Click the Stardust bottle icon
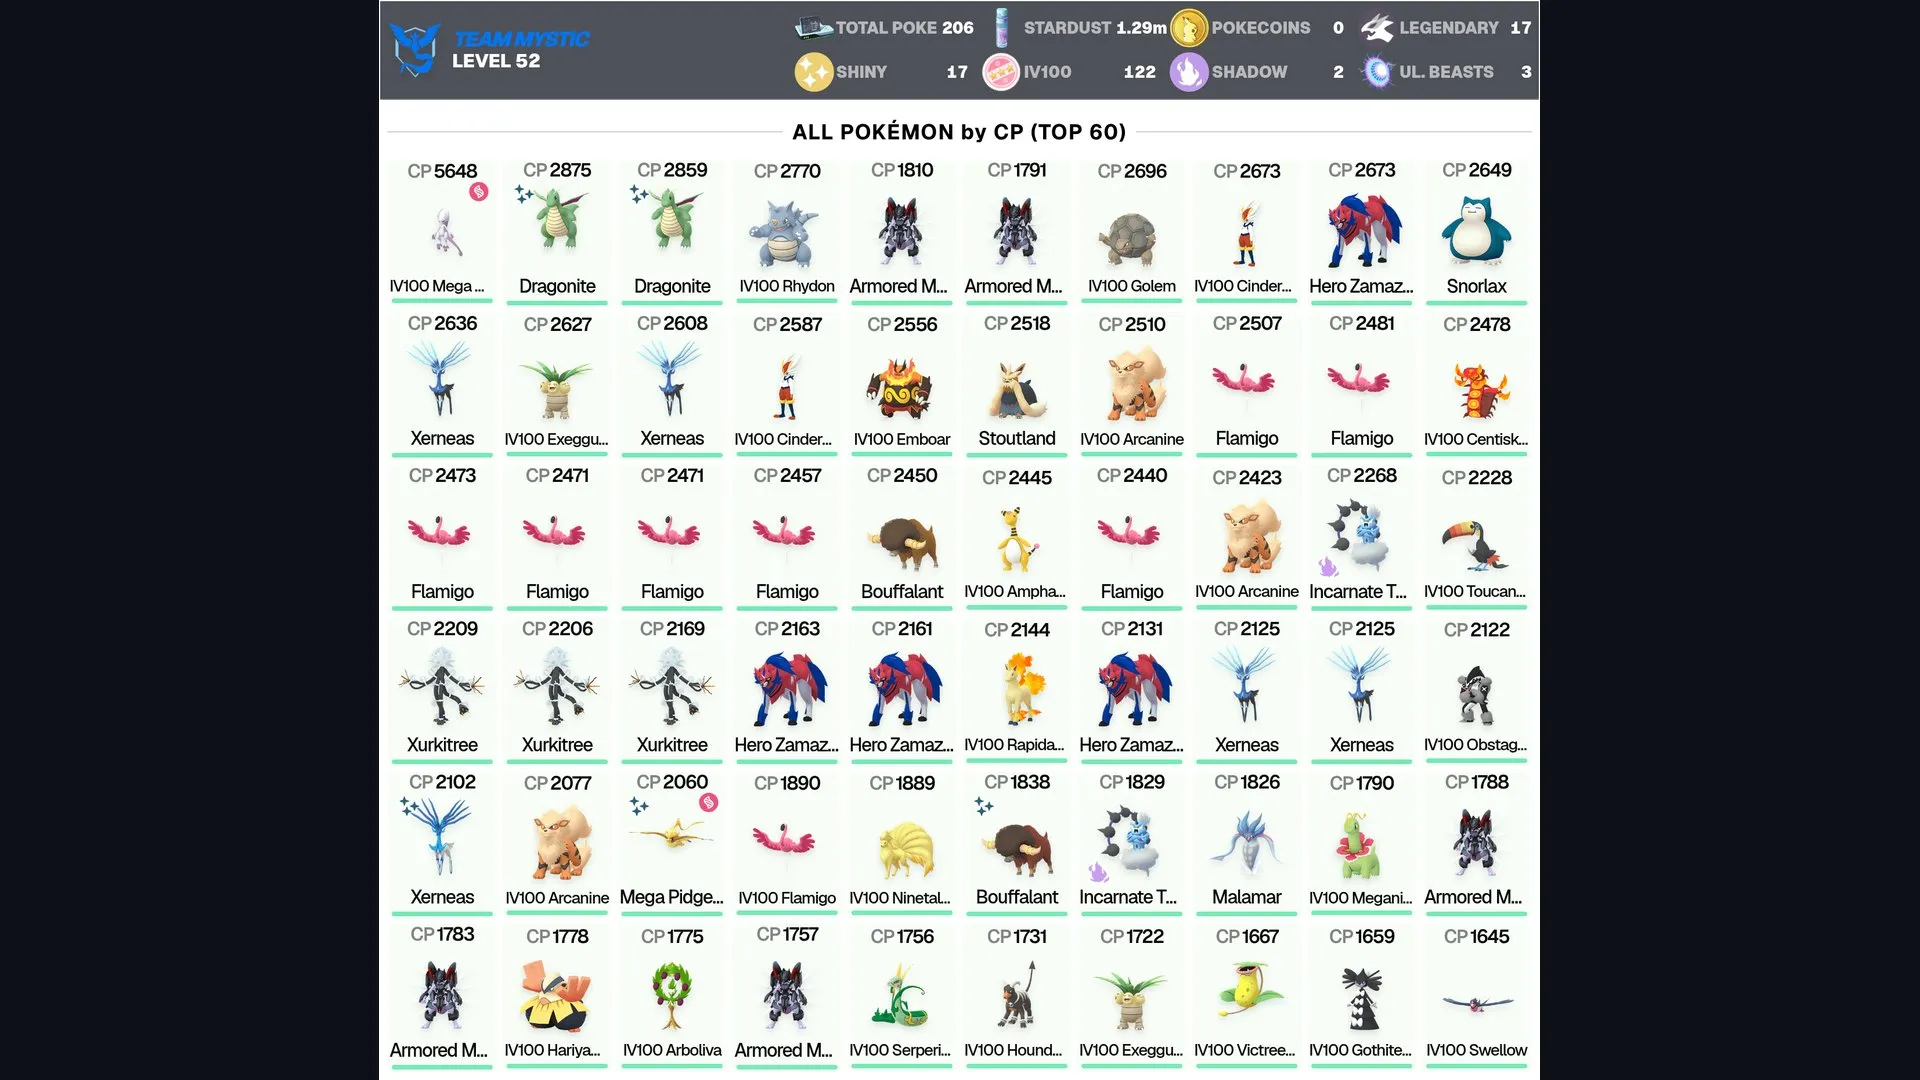1920x1080 pixels. tap(1002, 28)
